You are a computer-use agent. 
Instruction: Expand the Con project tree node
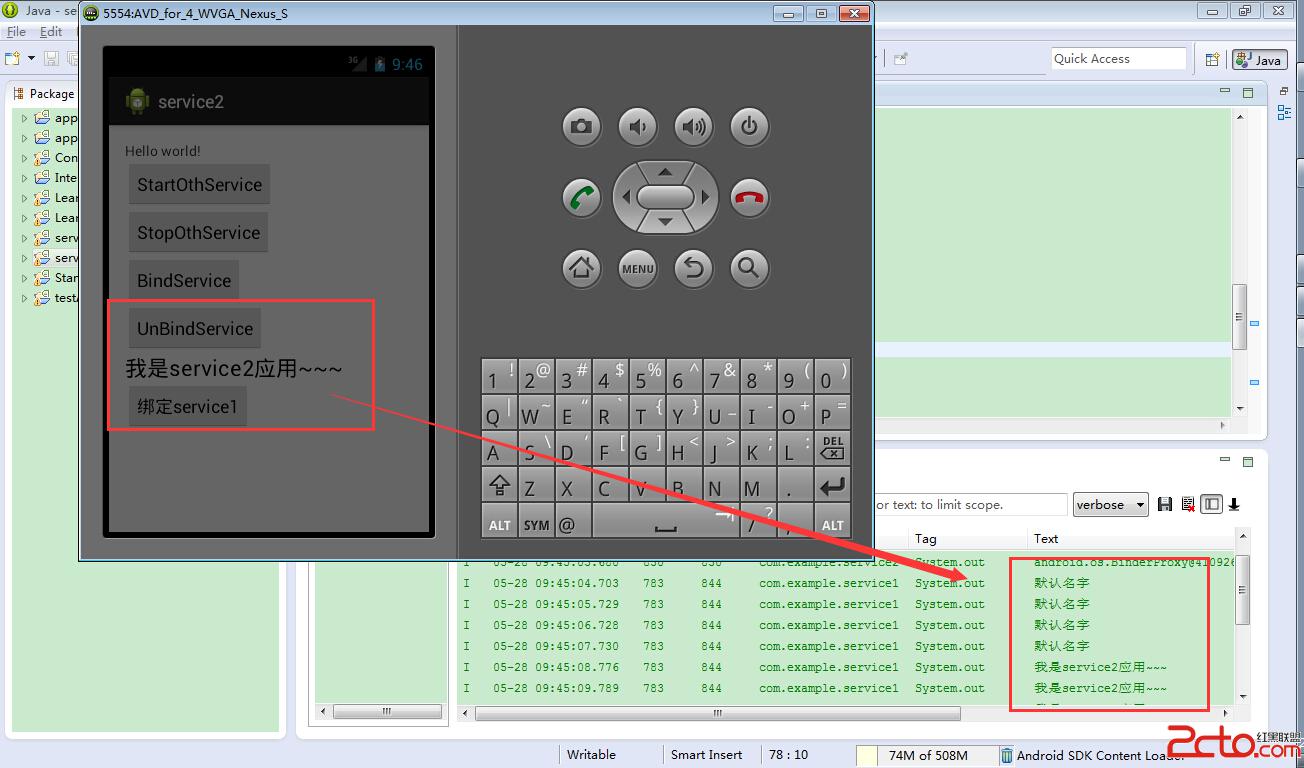(25, 158)
